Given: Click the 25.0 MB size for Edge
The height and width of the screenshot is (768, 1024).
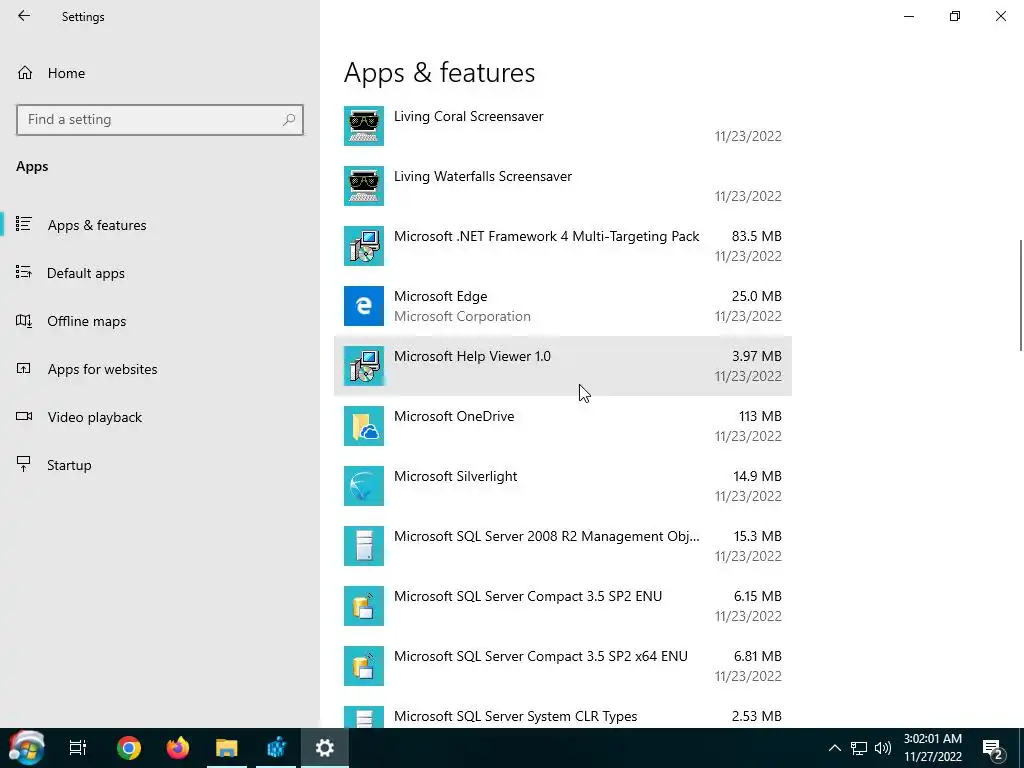Looking at the screenshot, I should coord(756,296).
